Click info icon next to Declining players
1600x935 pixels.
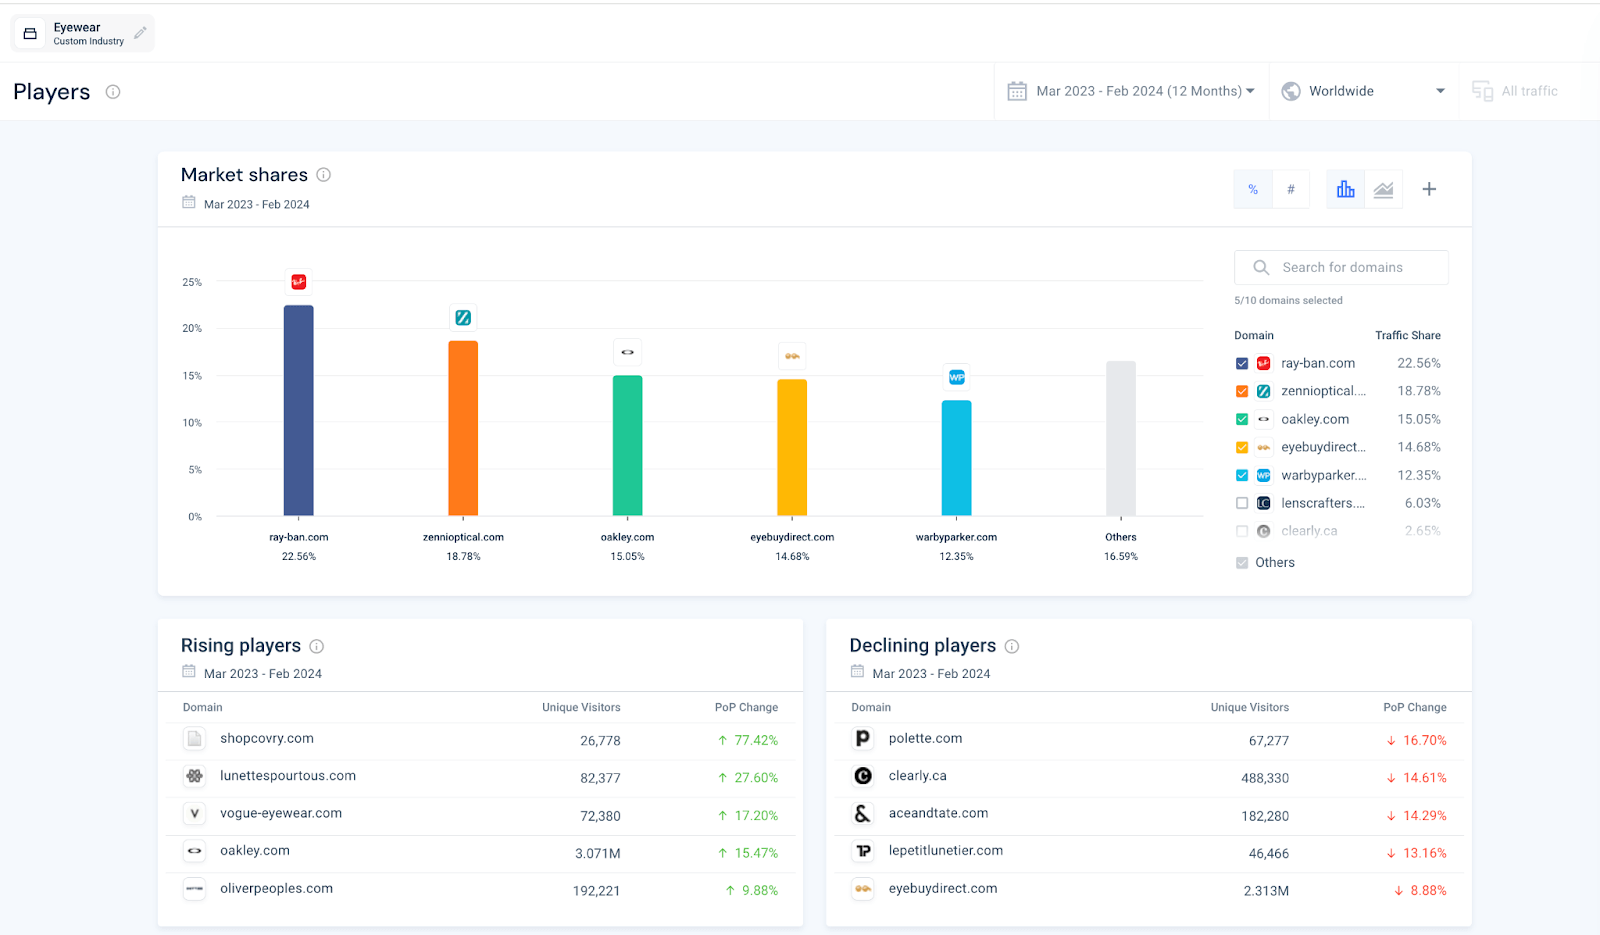(x=1012, y=646)
